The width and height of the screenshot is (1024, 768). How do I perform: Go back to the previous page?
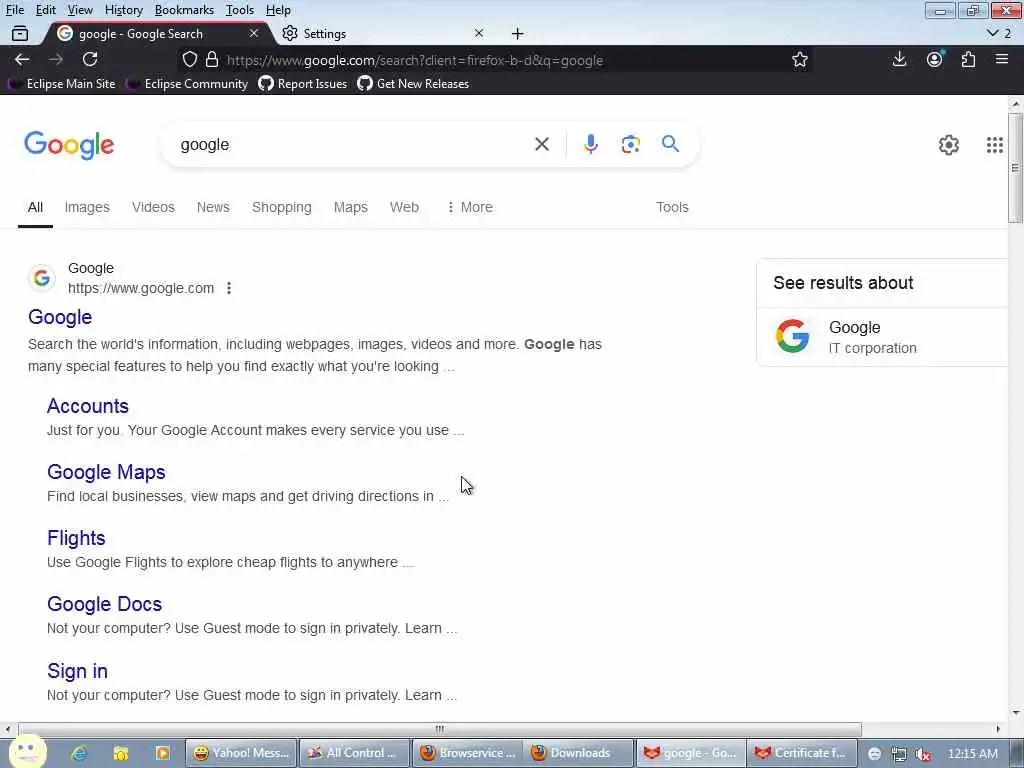[x=22, y=59]
